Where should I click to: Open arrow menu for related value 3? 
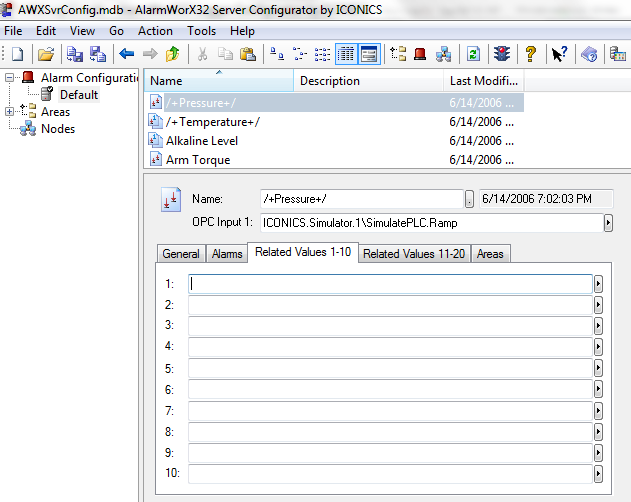coord(598,326)
